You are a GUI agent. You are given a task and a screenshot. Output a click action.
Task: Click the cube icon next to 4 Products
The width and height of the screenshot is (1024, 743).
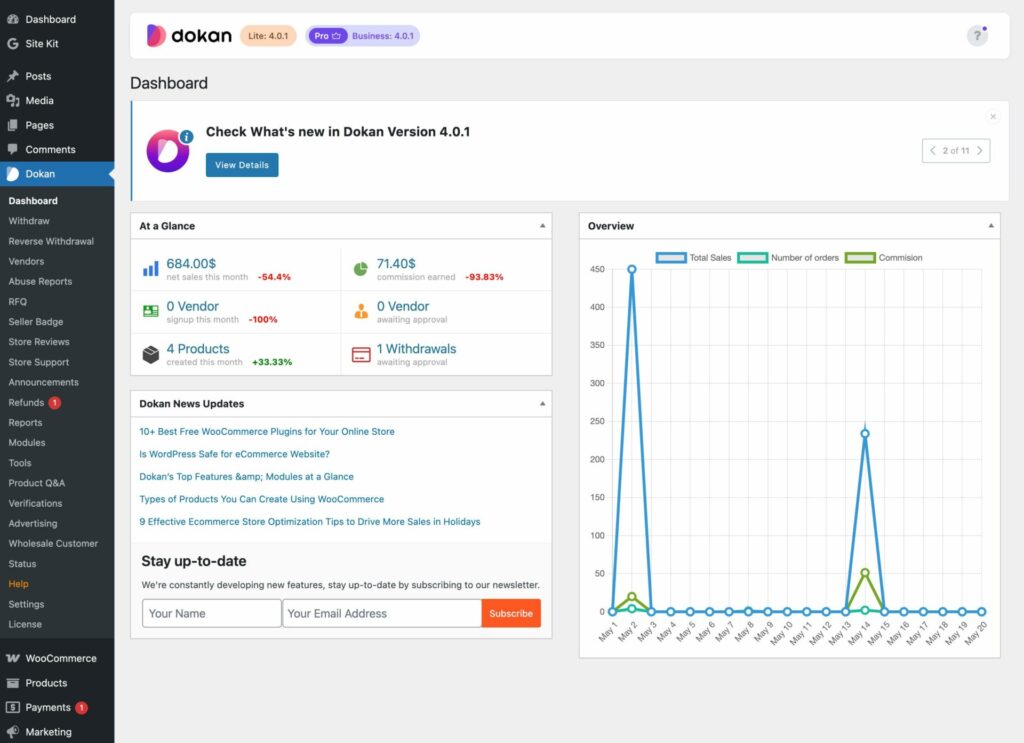(152, 353)
